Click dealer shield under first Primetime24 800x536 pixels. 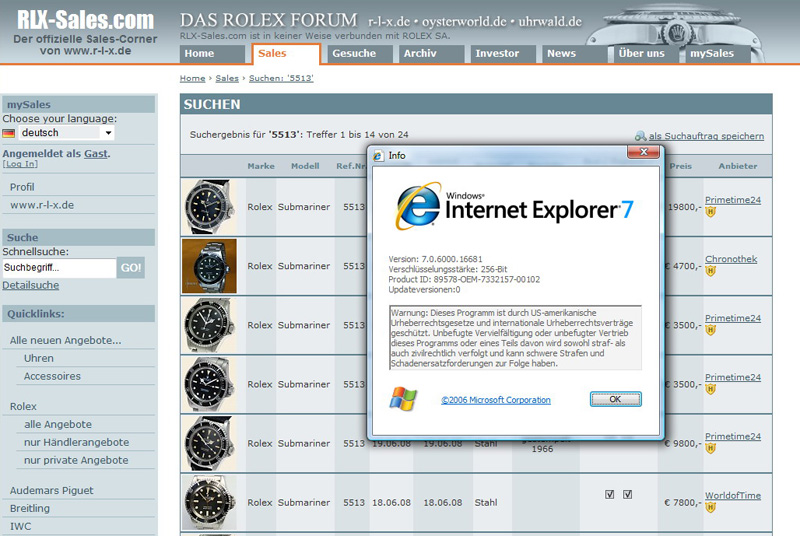point(710,212)
